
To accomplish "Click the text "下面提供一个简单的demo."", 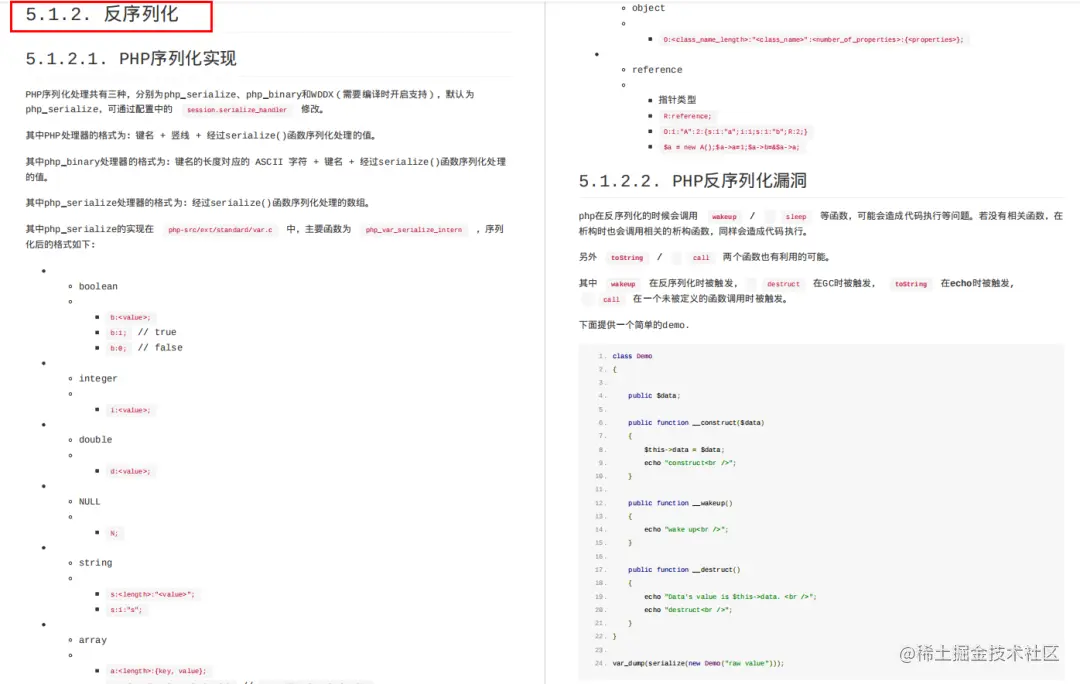I will 634,325.
